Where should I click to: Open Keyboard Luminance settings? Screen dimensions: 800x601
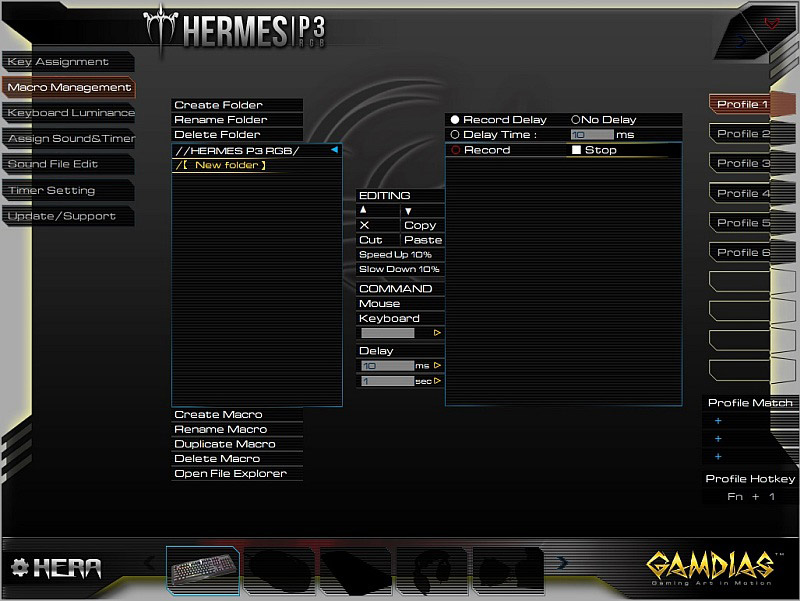click(x=69, y=113)
